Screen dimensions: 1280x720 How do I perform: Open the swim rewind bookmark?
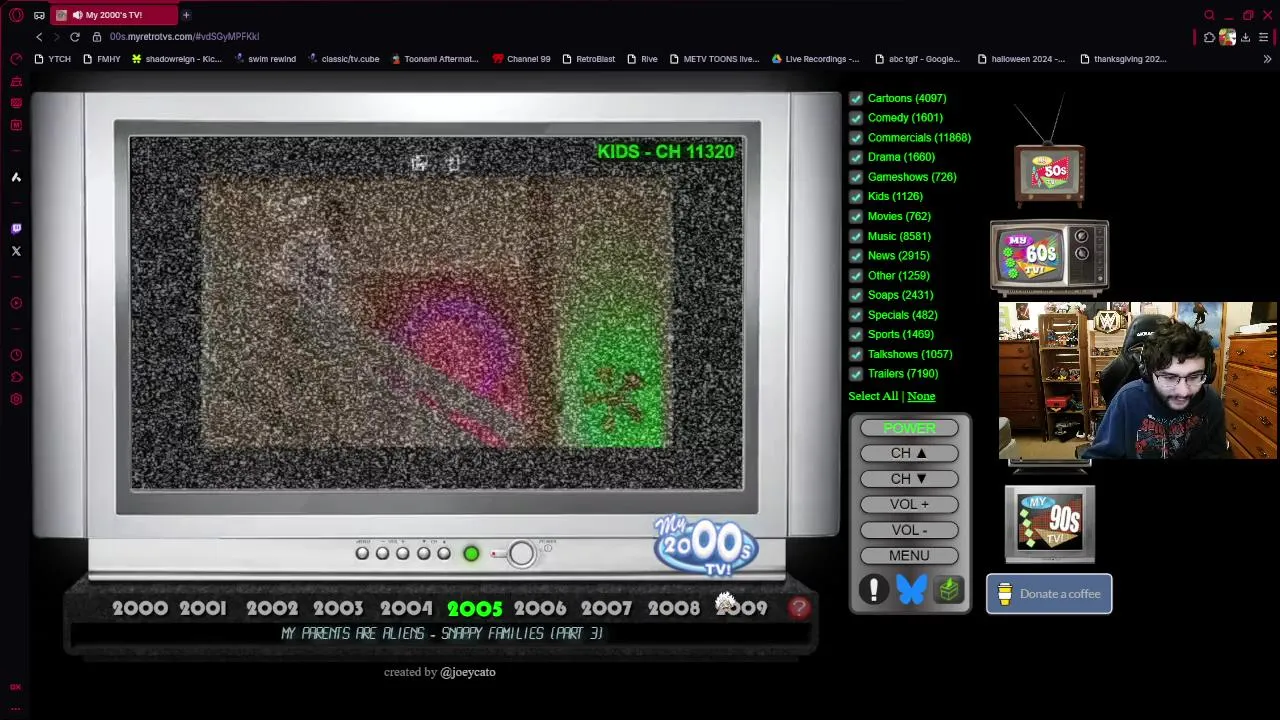pos(265,59)
